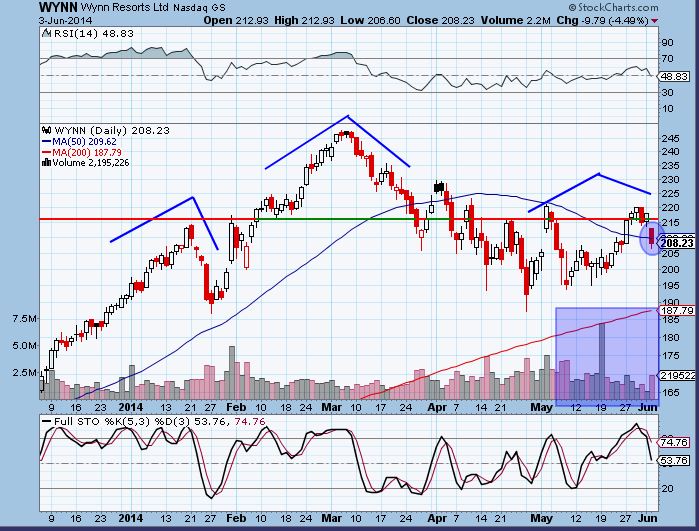Click the StockCharts.com copyright text
The height and width of the screenshot is (531, 699).
[x=614, y=8]
